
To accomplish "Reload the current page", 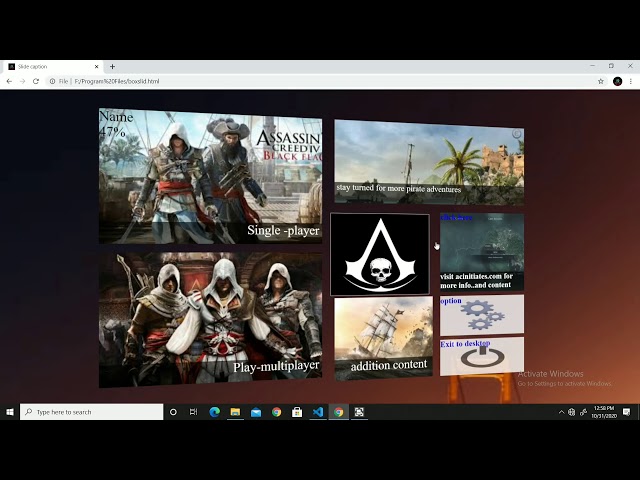I will pyautogui.click(x=36, y=81).
